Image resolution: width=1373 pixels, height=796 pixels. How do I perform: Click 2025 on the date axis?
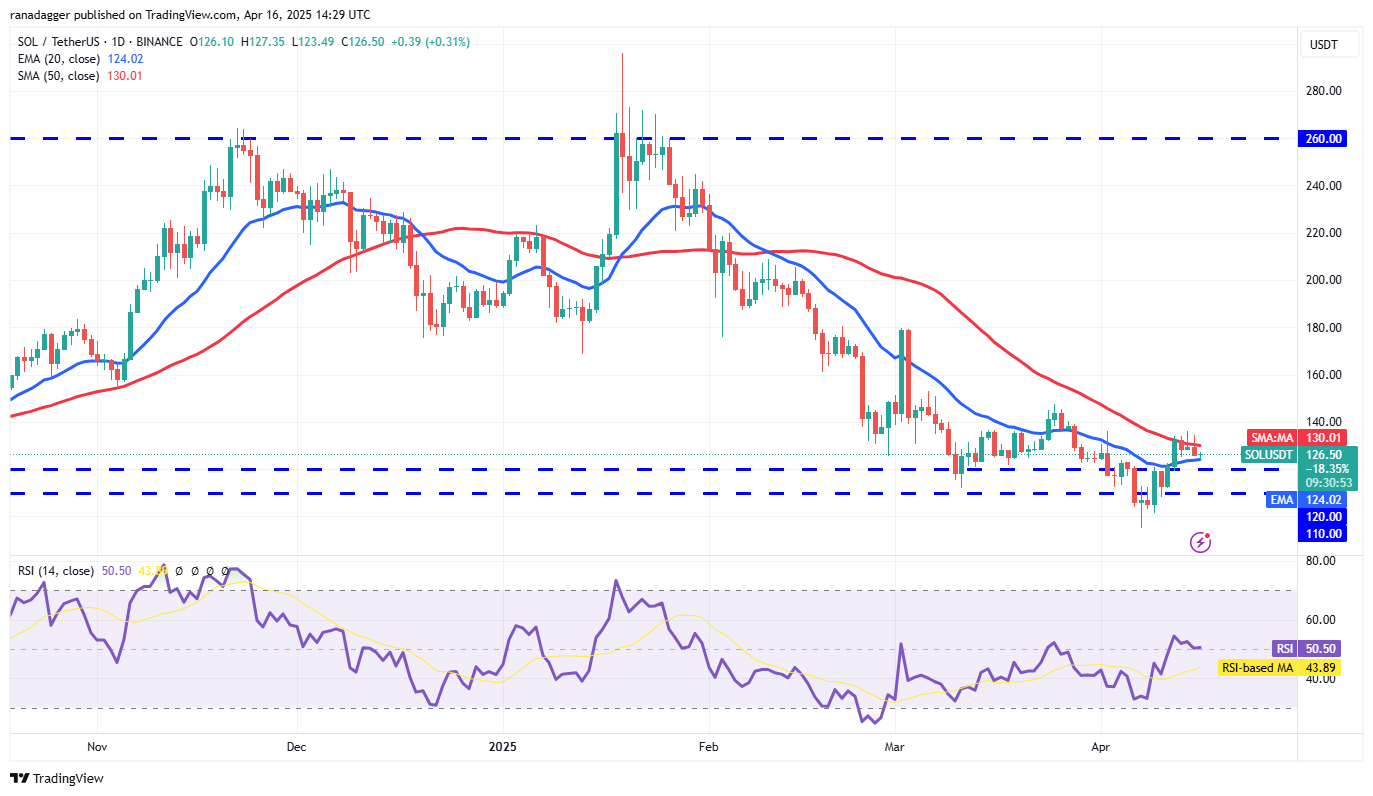tap(502, 746)
